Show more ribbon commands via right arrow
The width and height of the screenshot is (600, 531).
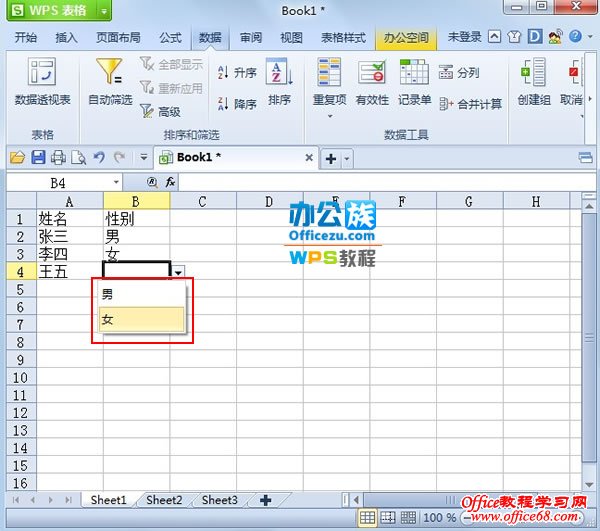click(x=590, y=98)
